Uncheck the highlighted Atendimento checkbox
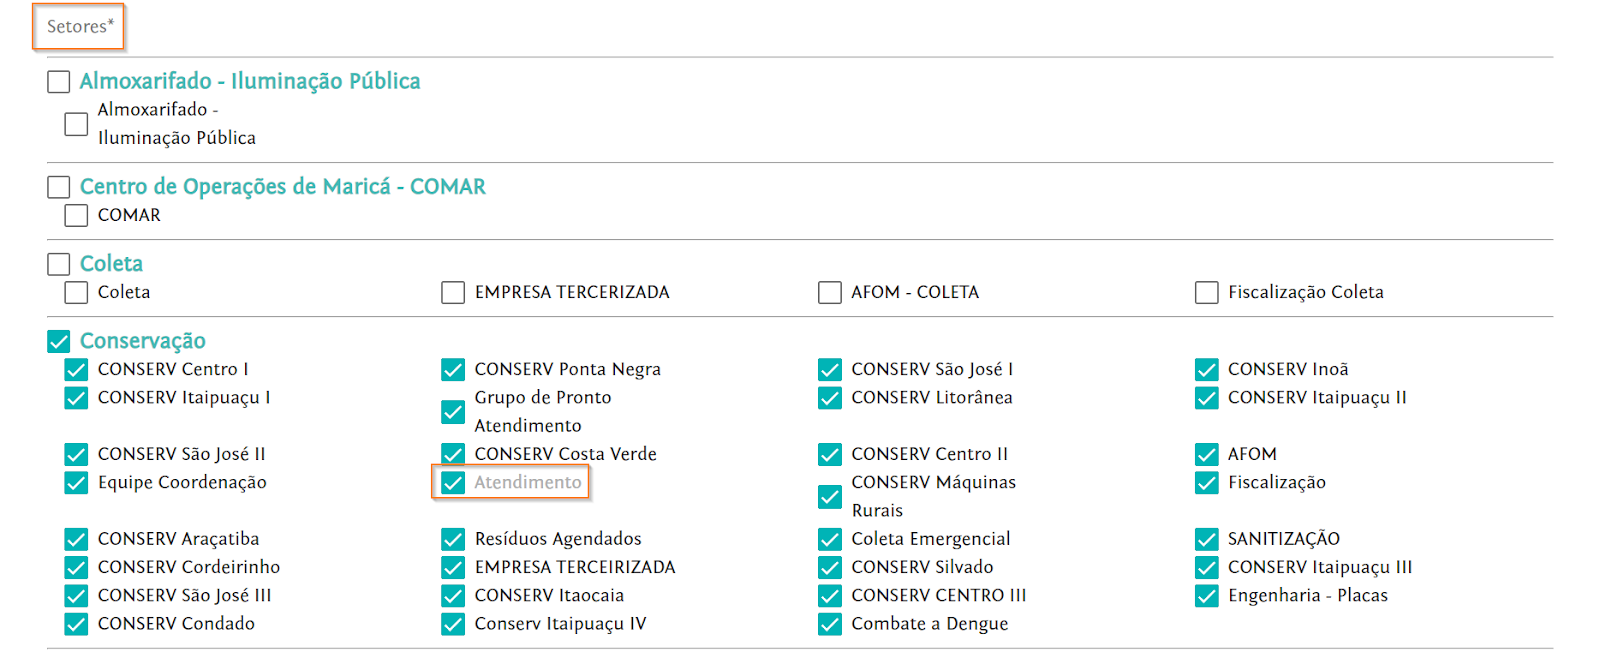This screenshot has height=652, width=1600. tap(453, 483)
